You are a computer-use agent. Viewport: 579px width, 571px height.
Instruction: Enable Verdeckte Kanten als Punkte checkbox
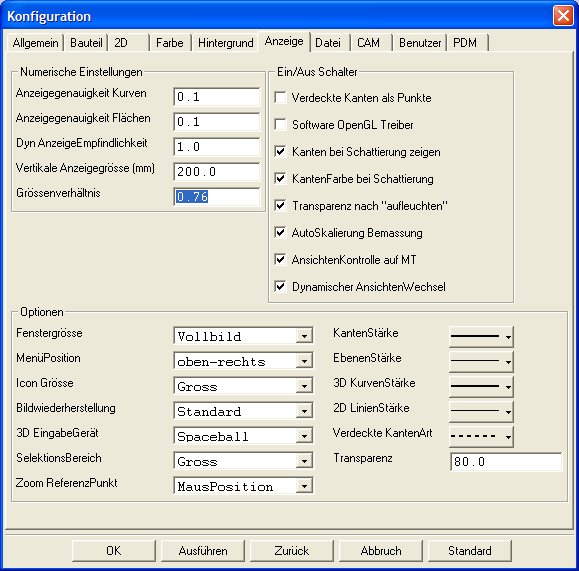(280, 98)
